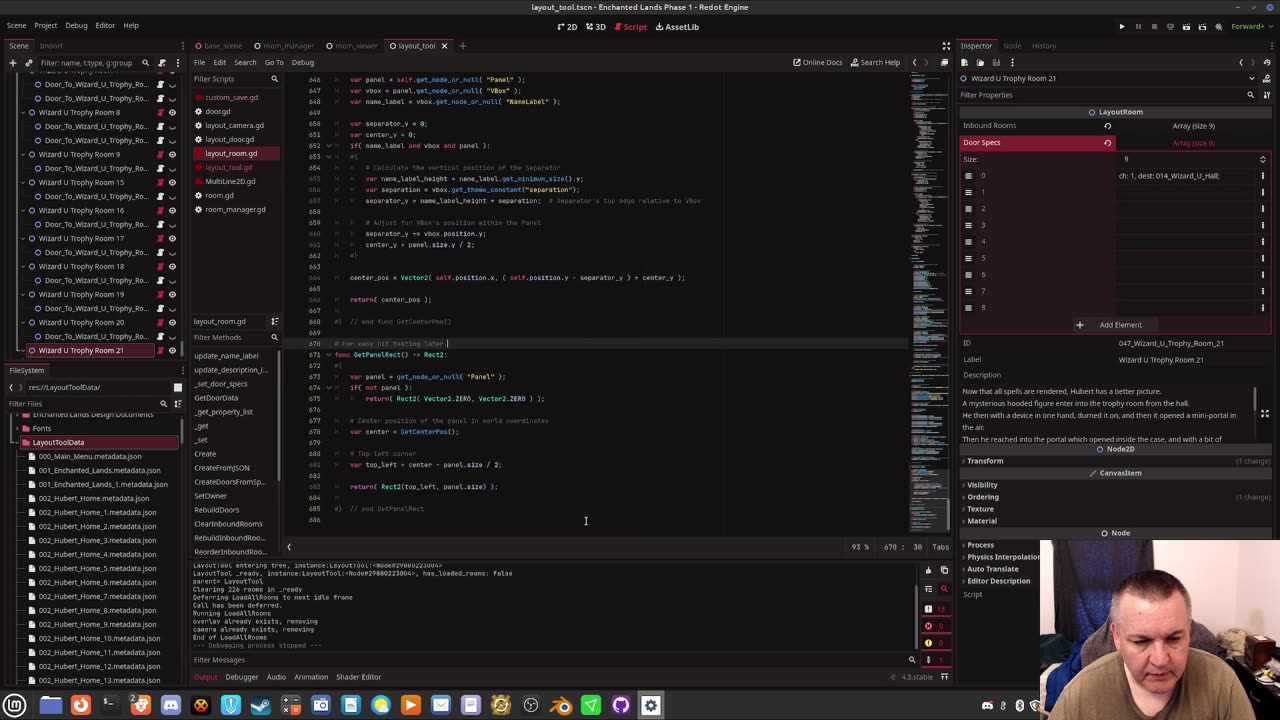Switch to the Import dock tab
The height and width of the screenshot is (720, 1280).
click(x=51, y=46)
